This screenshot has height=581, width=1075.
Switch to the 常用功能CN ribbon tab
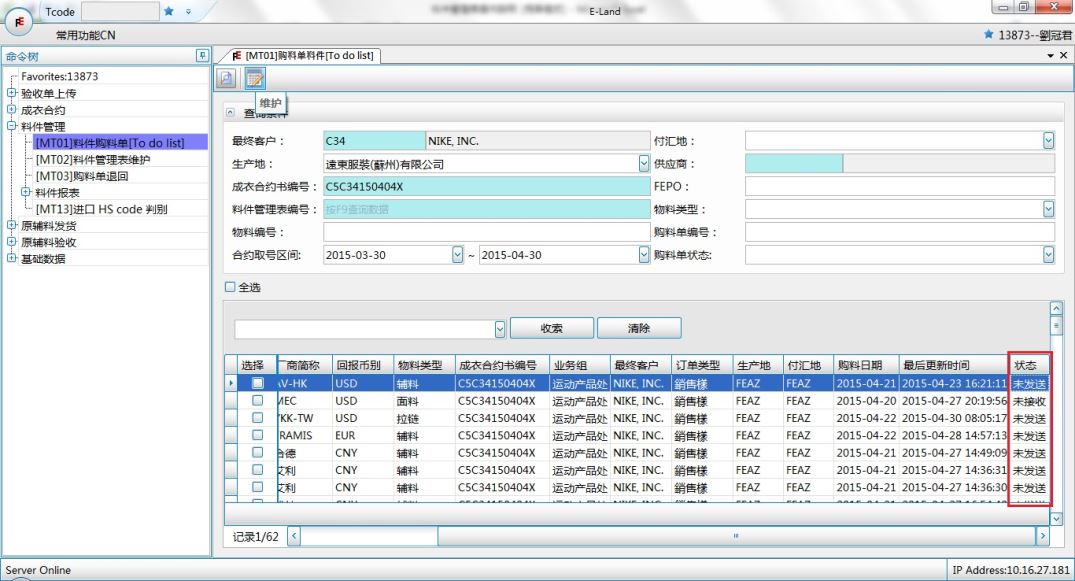(85, 36)
